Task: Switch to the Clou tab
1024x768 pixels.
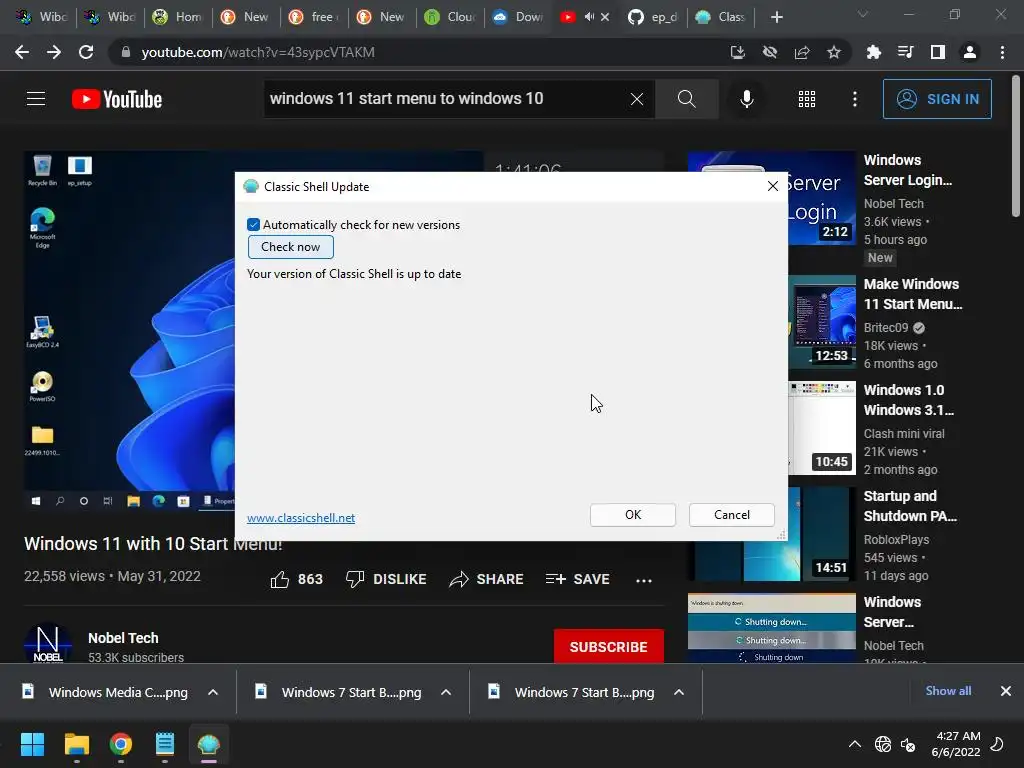Action: click(x=449, y=17)
